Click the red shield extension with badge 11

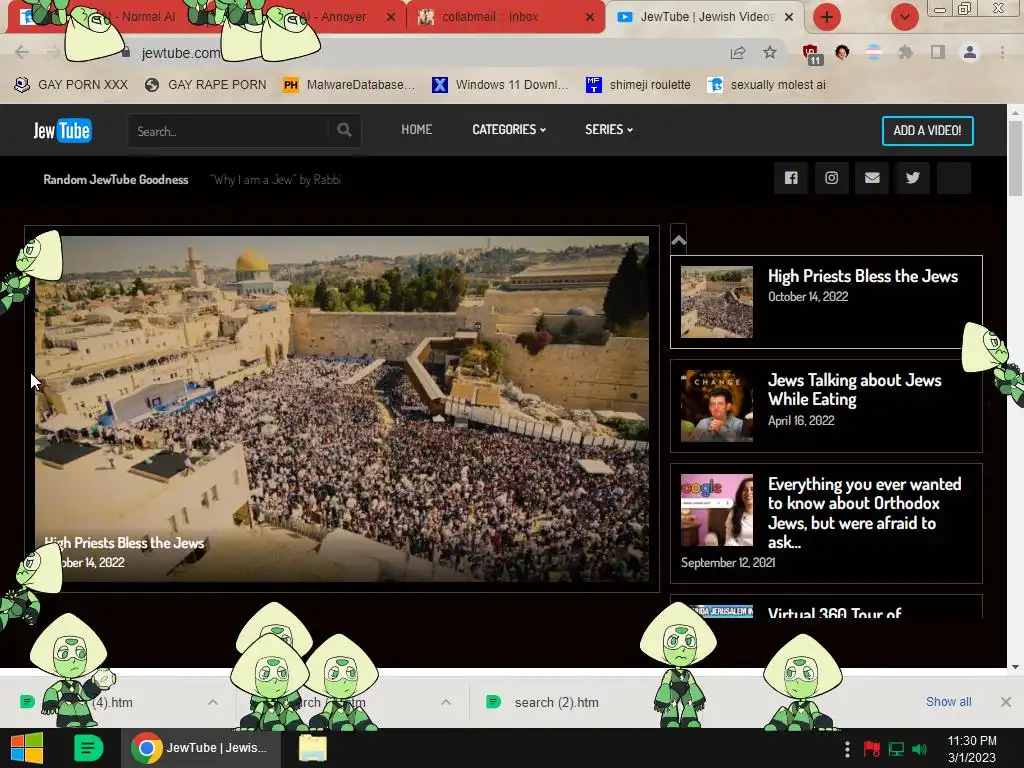click(x=811, y=54)
